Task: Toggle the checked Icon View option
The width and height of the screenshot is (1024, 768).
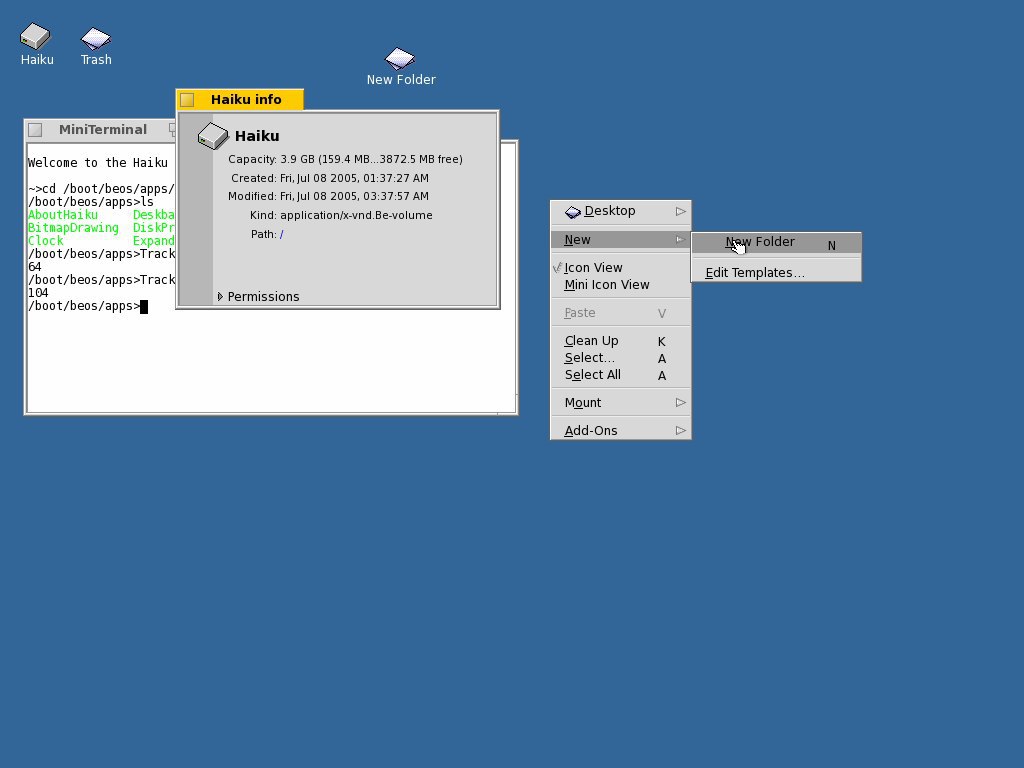Action: tap(620, 268)
